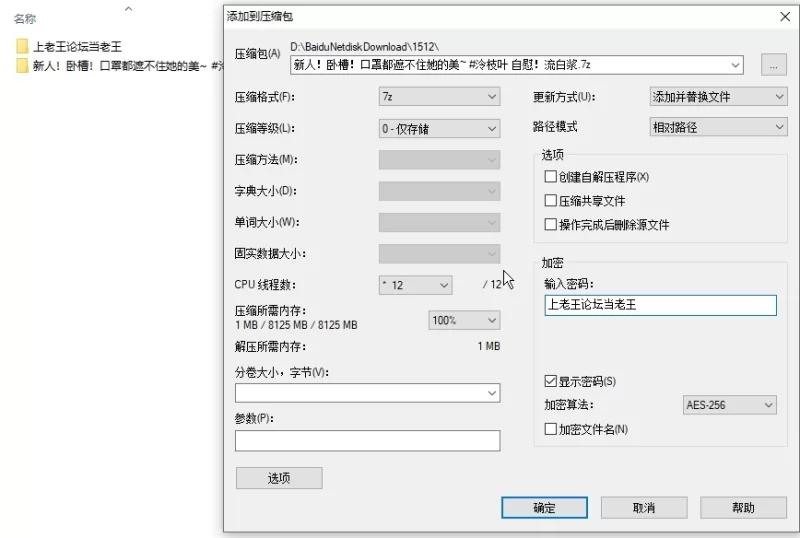Screen dimensions: 800x538
Task: Open the 更新方式 dropdown
Action: click(718, 96)
